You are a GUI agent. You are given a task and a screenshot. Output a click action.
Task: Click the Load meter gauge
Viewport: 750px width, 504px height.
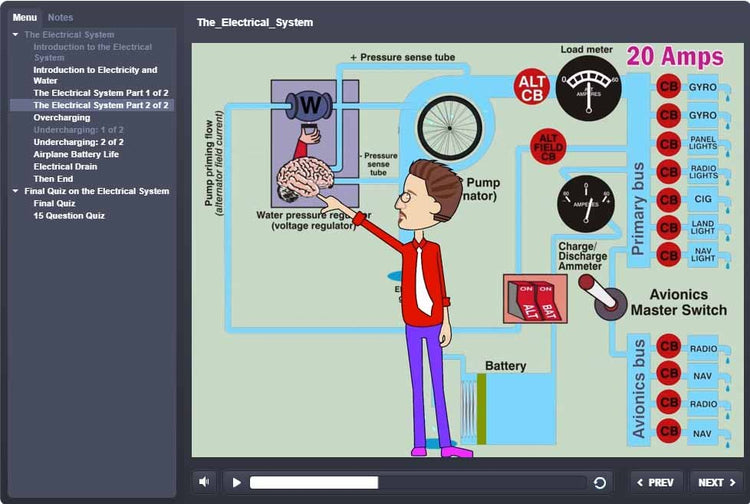point(587,88)
